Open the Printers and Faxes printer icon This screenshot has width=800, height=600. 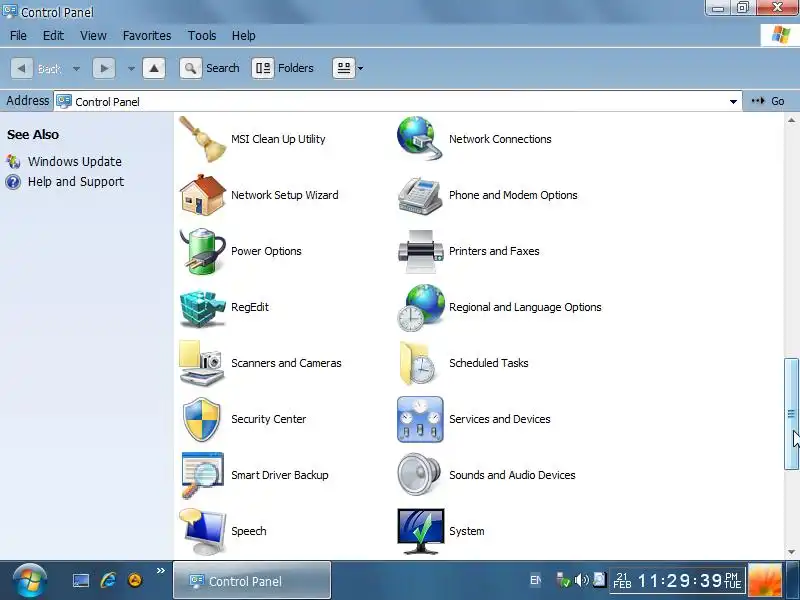click(x=419, y=251)
